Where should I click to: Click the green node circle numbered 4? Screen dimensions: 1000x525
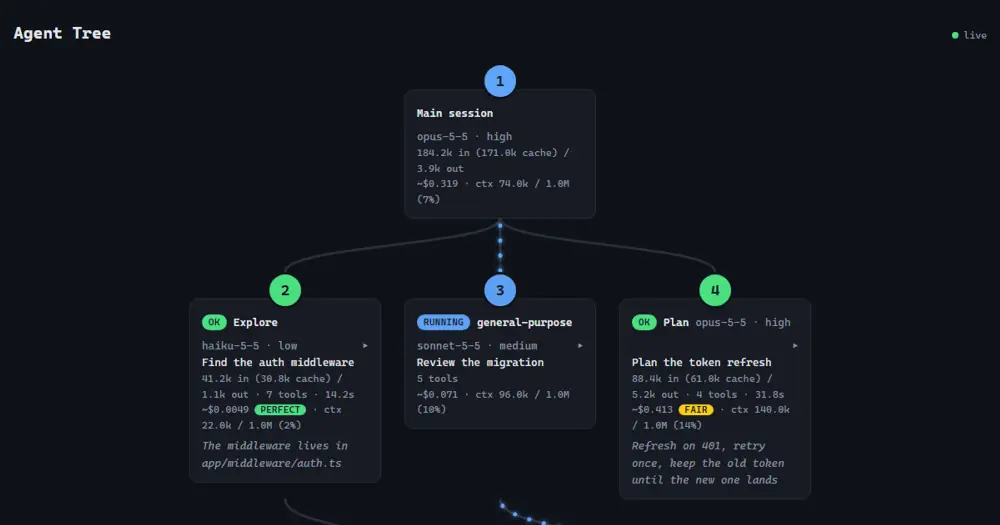(x=715, y=290)
